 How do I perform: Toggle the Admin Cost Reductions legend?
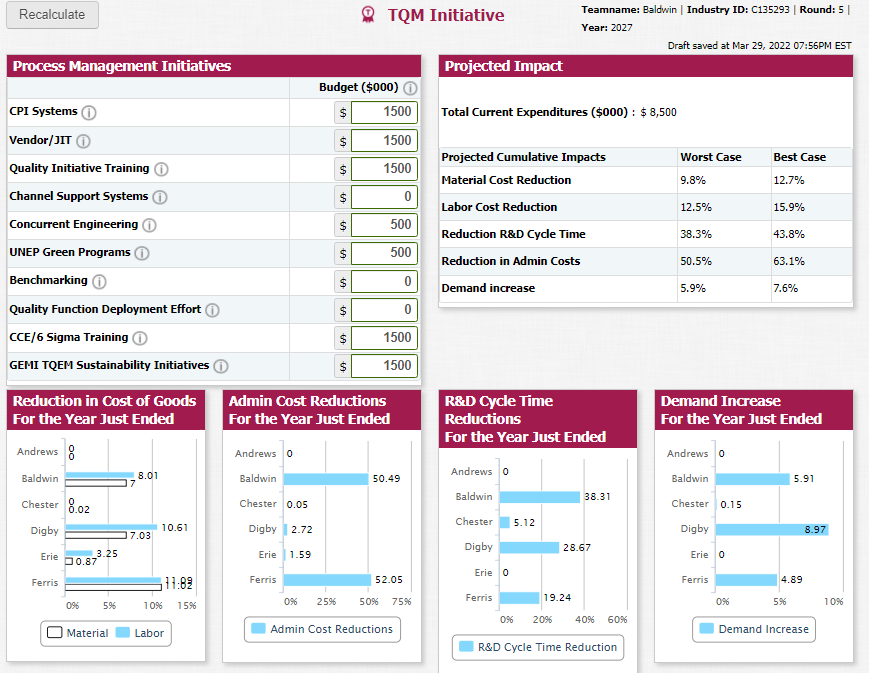coord(322,629)
